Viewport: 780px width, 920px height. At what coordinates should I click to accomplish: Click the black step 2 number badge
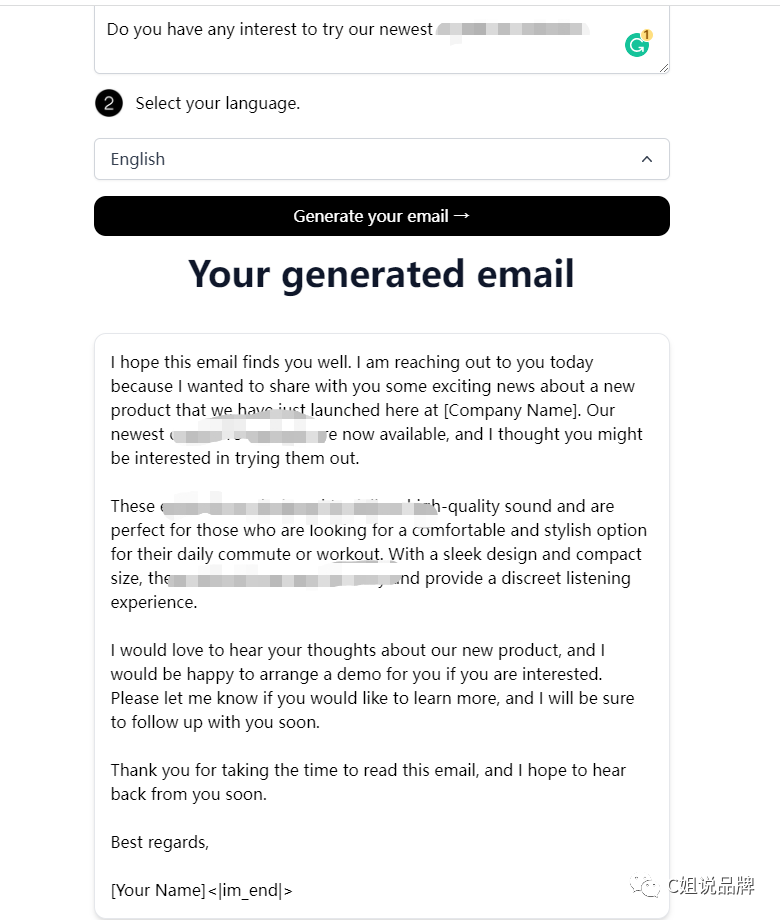point(109,103)
